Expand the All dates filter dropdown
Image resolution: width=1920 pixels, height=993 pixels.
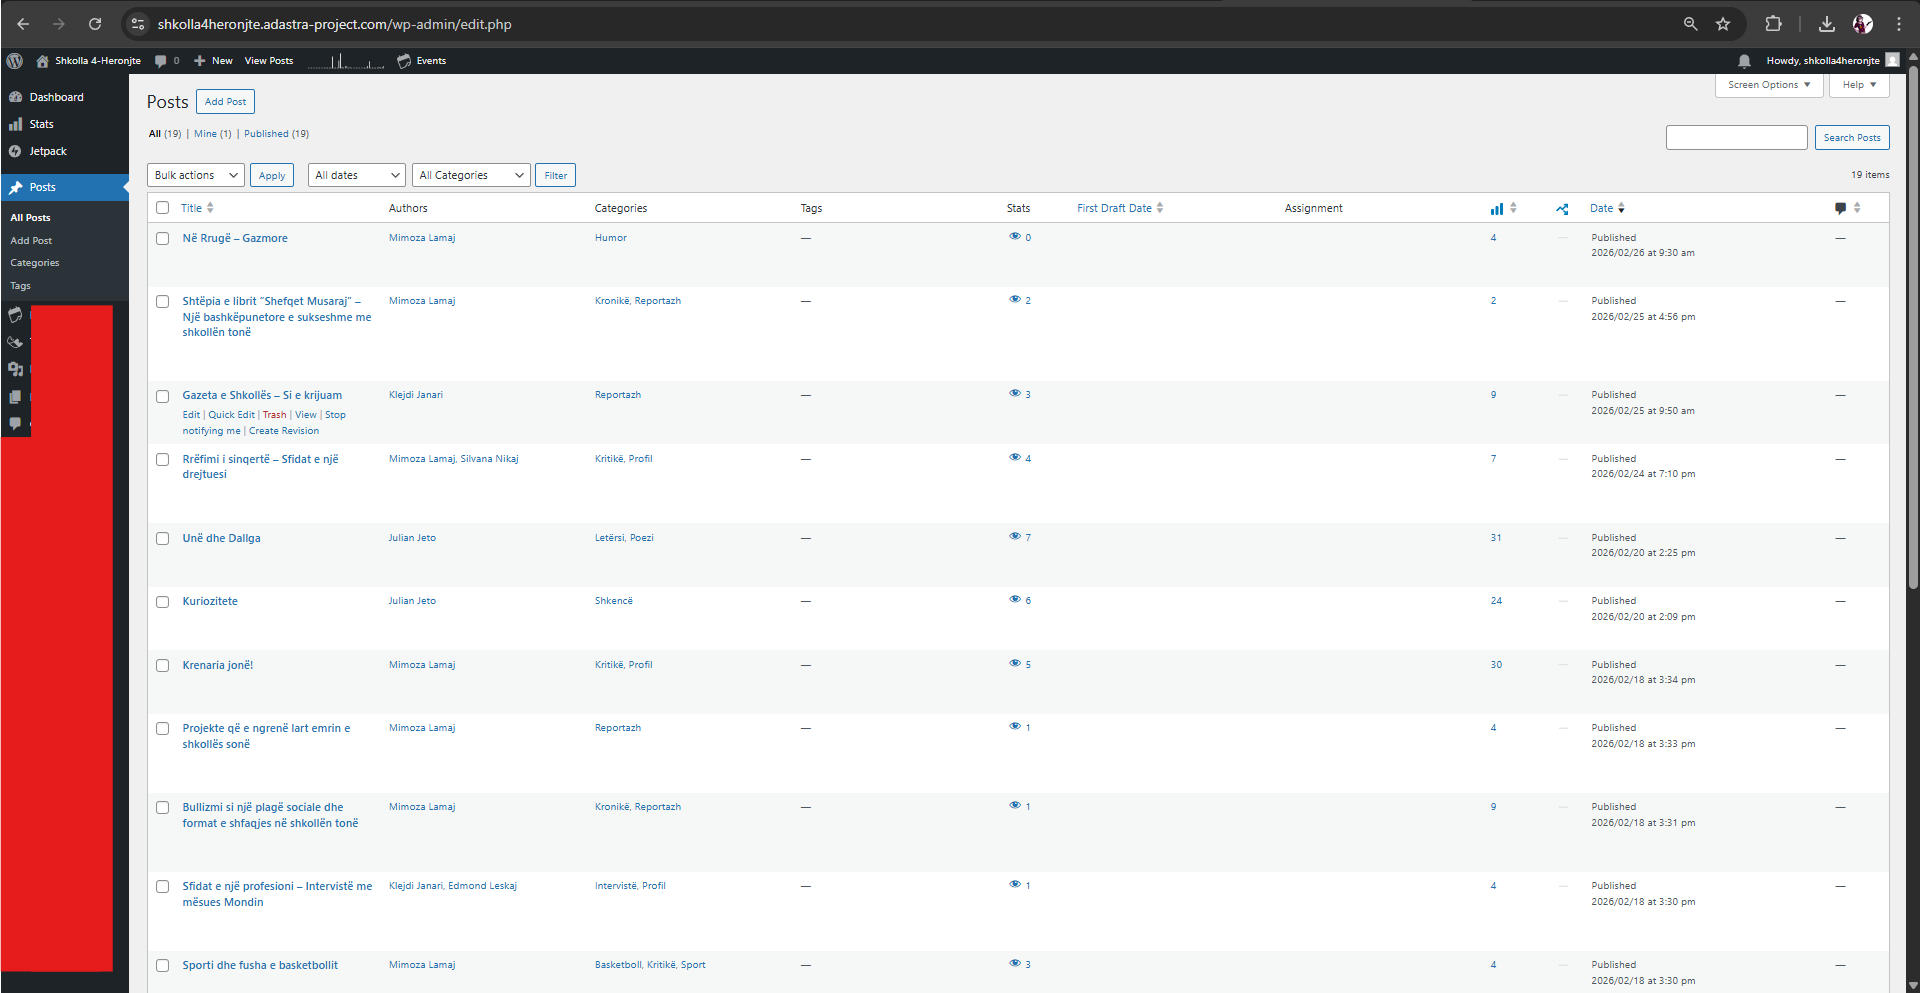click(357, 176)
